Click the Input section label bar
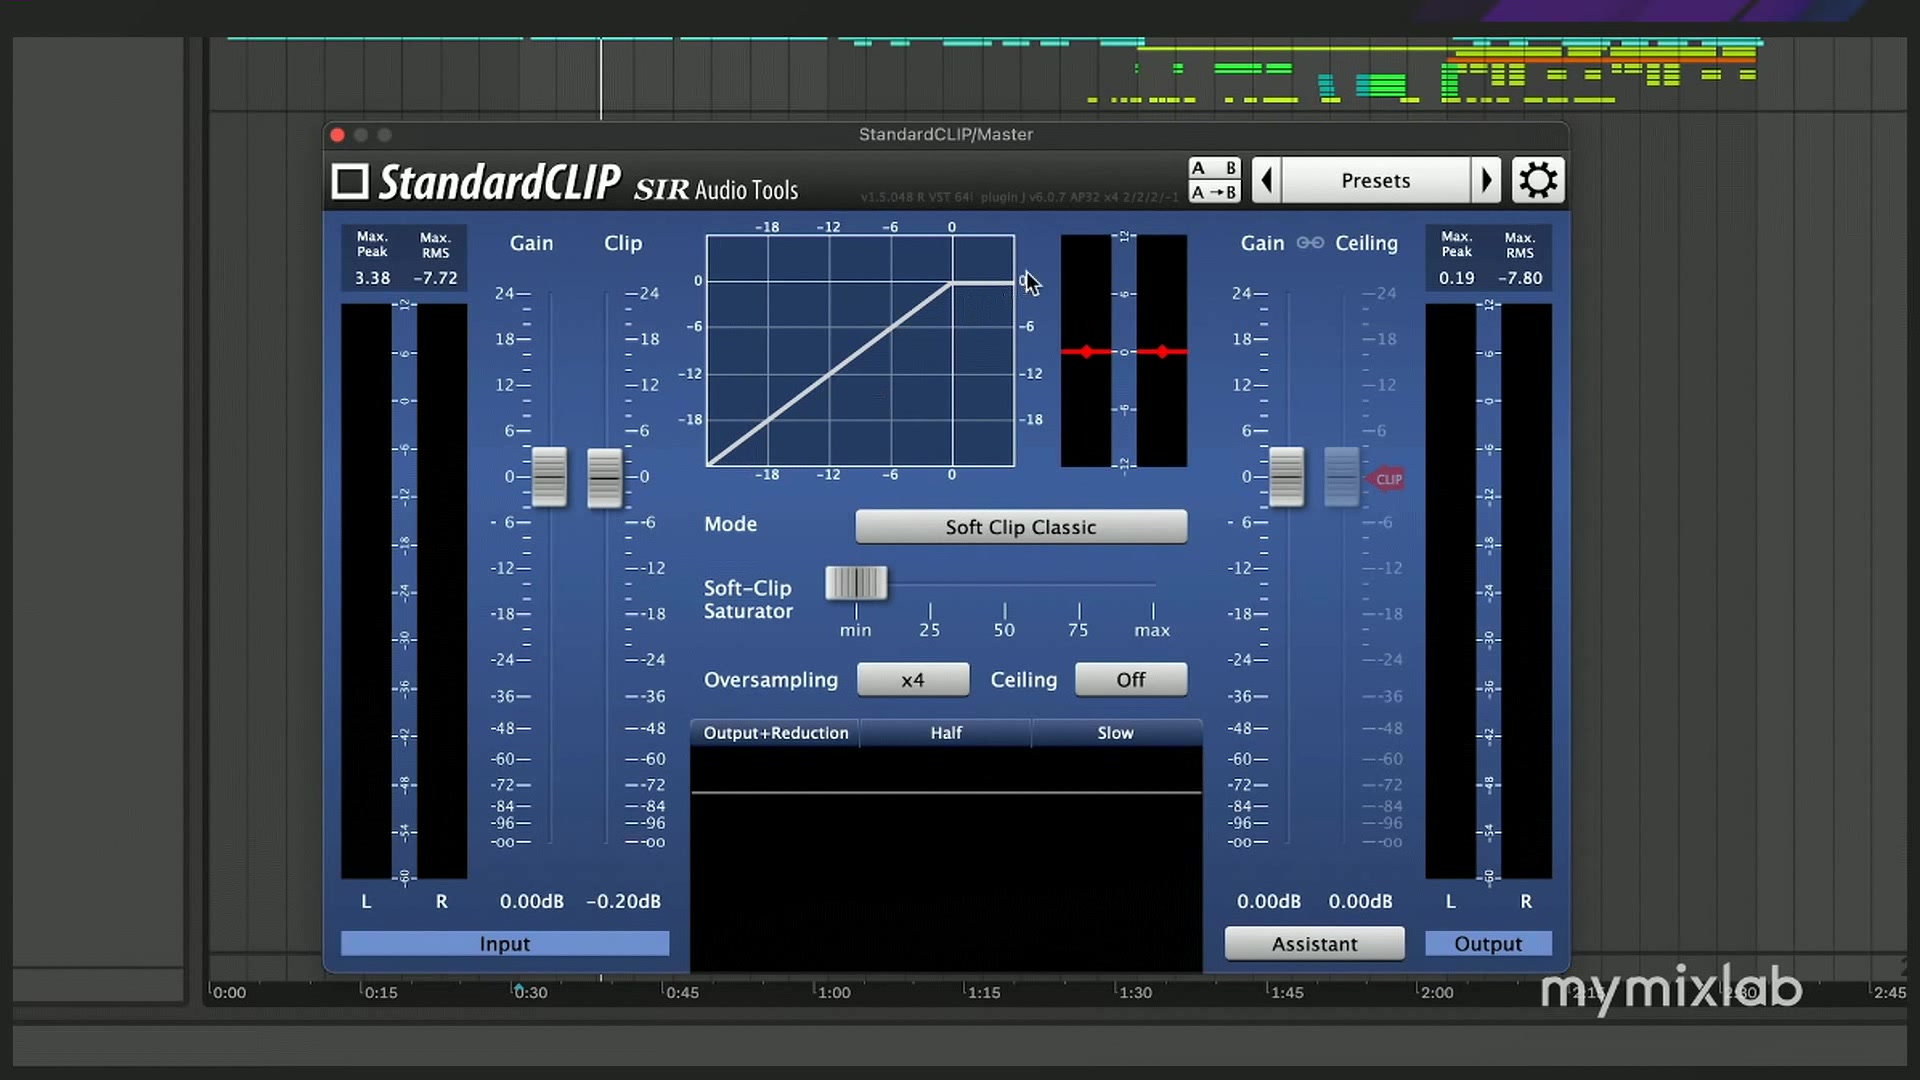 pos(505,944)
